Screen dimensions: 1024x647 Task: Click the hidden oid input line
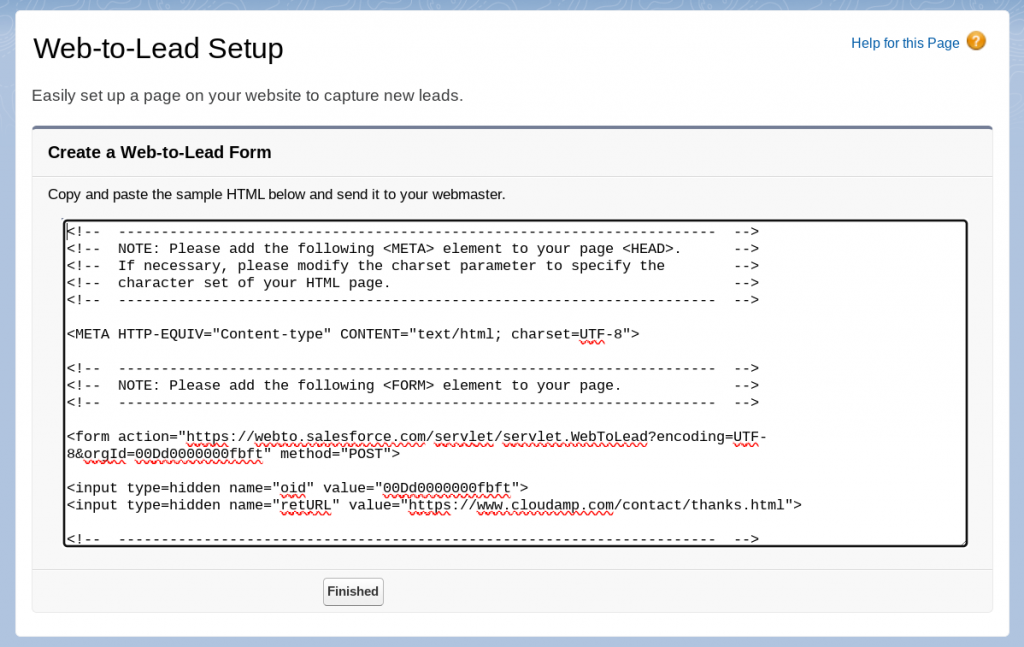point(295,488)
